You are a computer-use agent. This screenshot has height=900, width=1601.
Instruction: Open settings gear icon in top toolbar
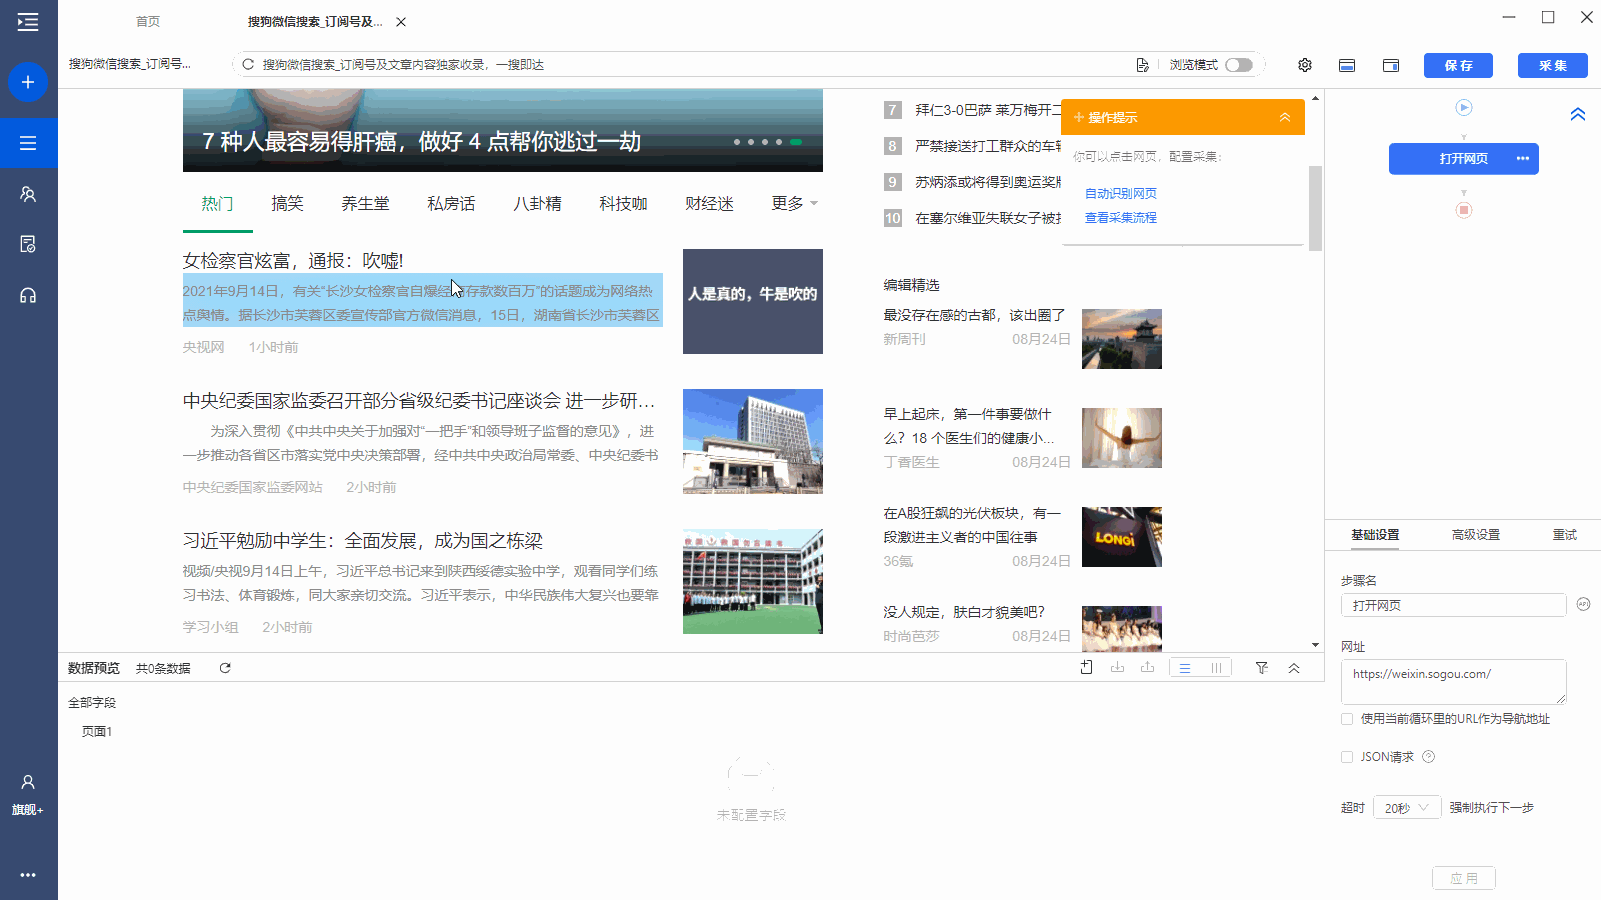point(1305,65)
